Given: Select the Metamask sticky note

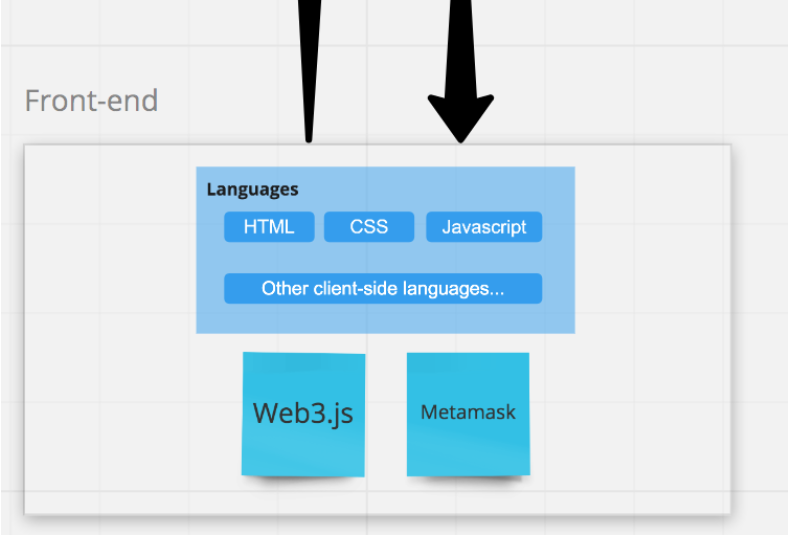Looking at the screenshot, I should tap(468, 414).
